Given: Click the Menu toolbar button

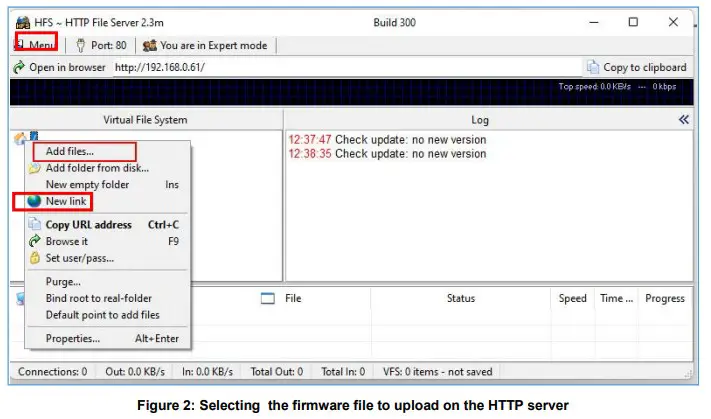Looking at the screenshot, I should 35,45.
